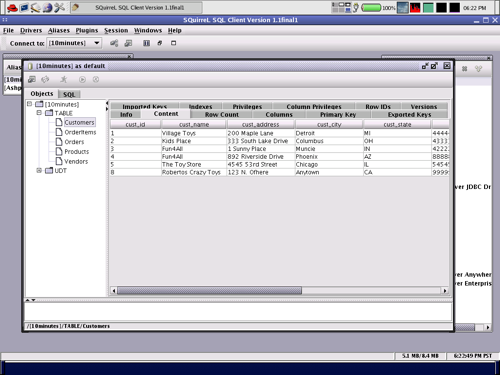This screenshot has height=375, width=500.
Task: Click the refresh arrows icon in session toolbar
Action: [x=45, y=79]
